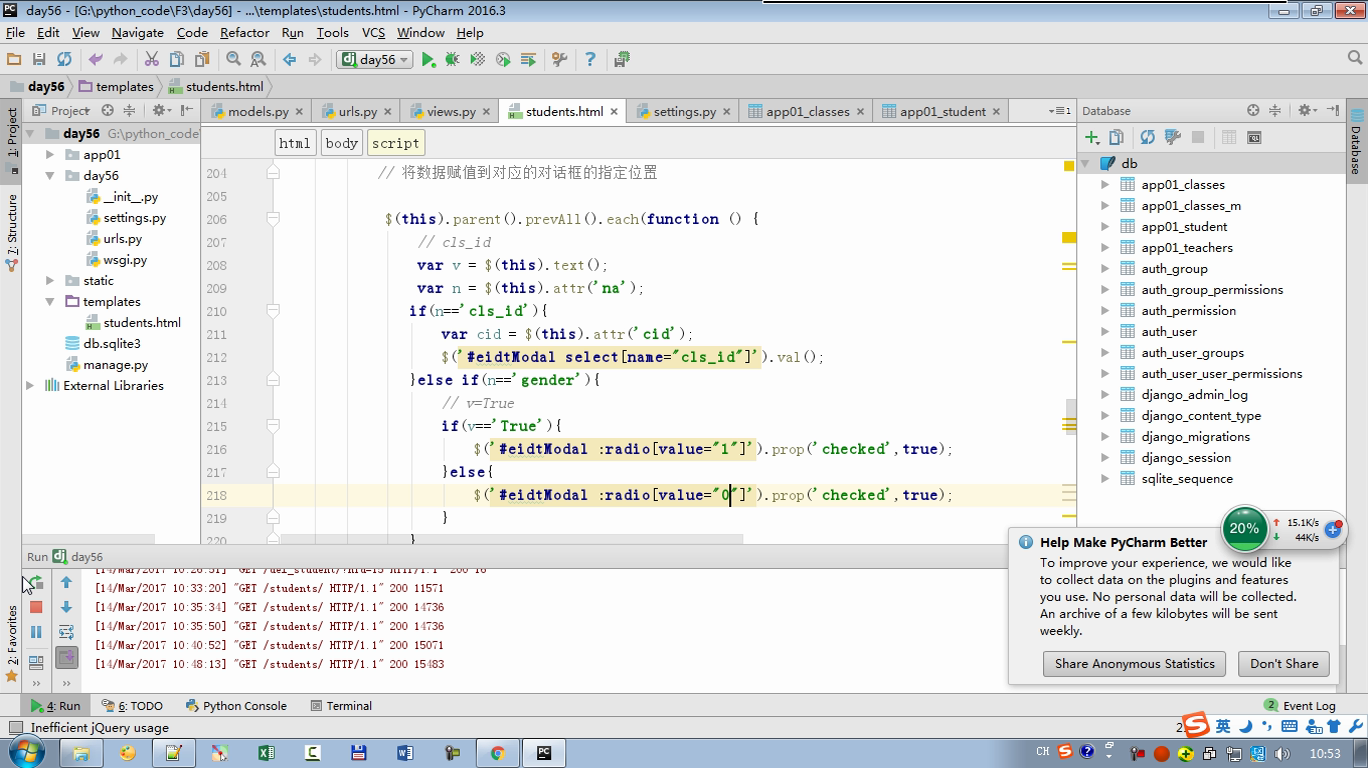Open data source properties wrench icon

coord(1173,137)
